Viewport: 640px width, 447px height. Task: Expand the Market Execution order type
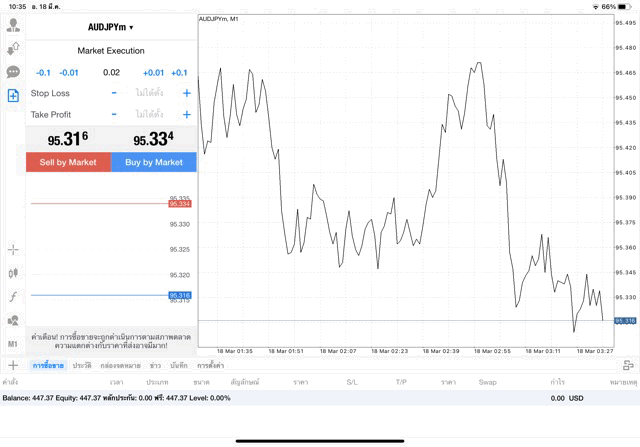click(111, 50)
